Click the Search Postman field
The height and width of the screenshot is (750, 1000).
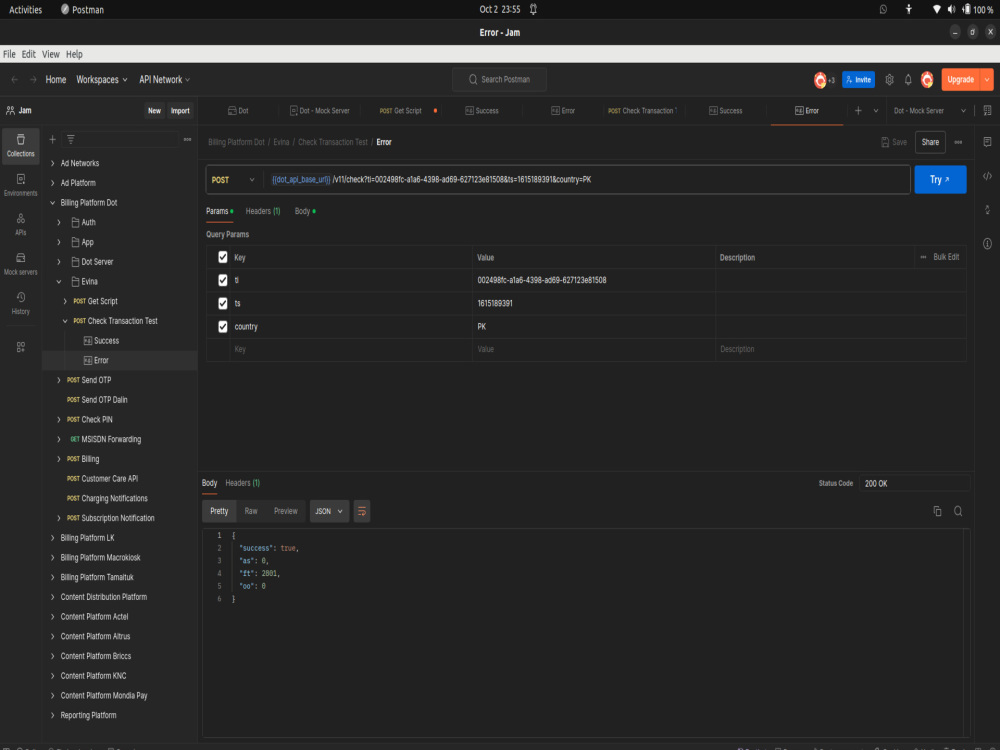(499, 80)
